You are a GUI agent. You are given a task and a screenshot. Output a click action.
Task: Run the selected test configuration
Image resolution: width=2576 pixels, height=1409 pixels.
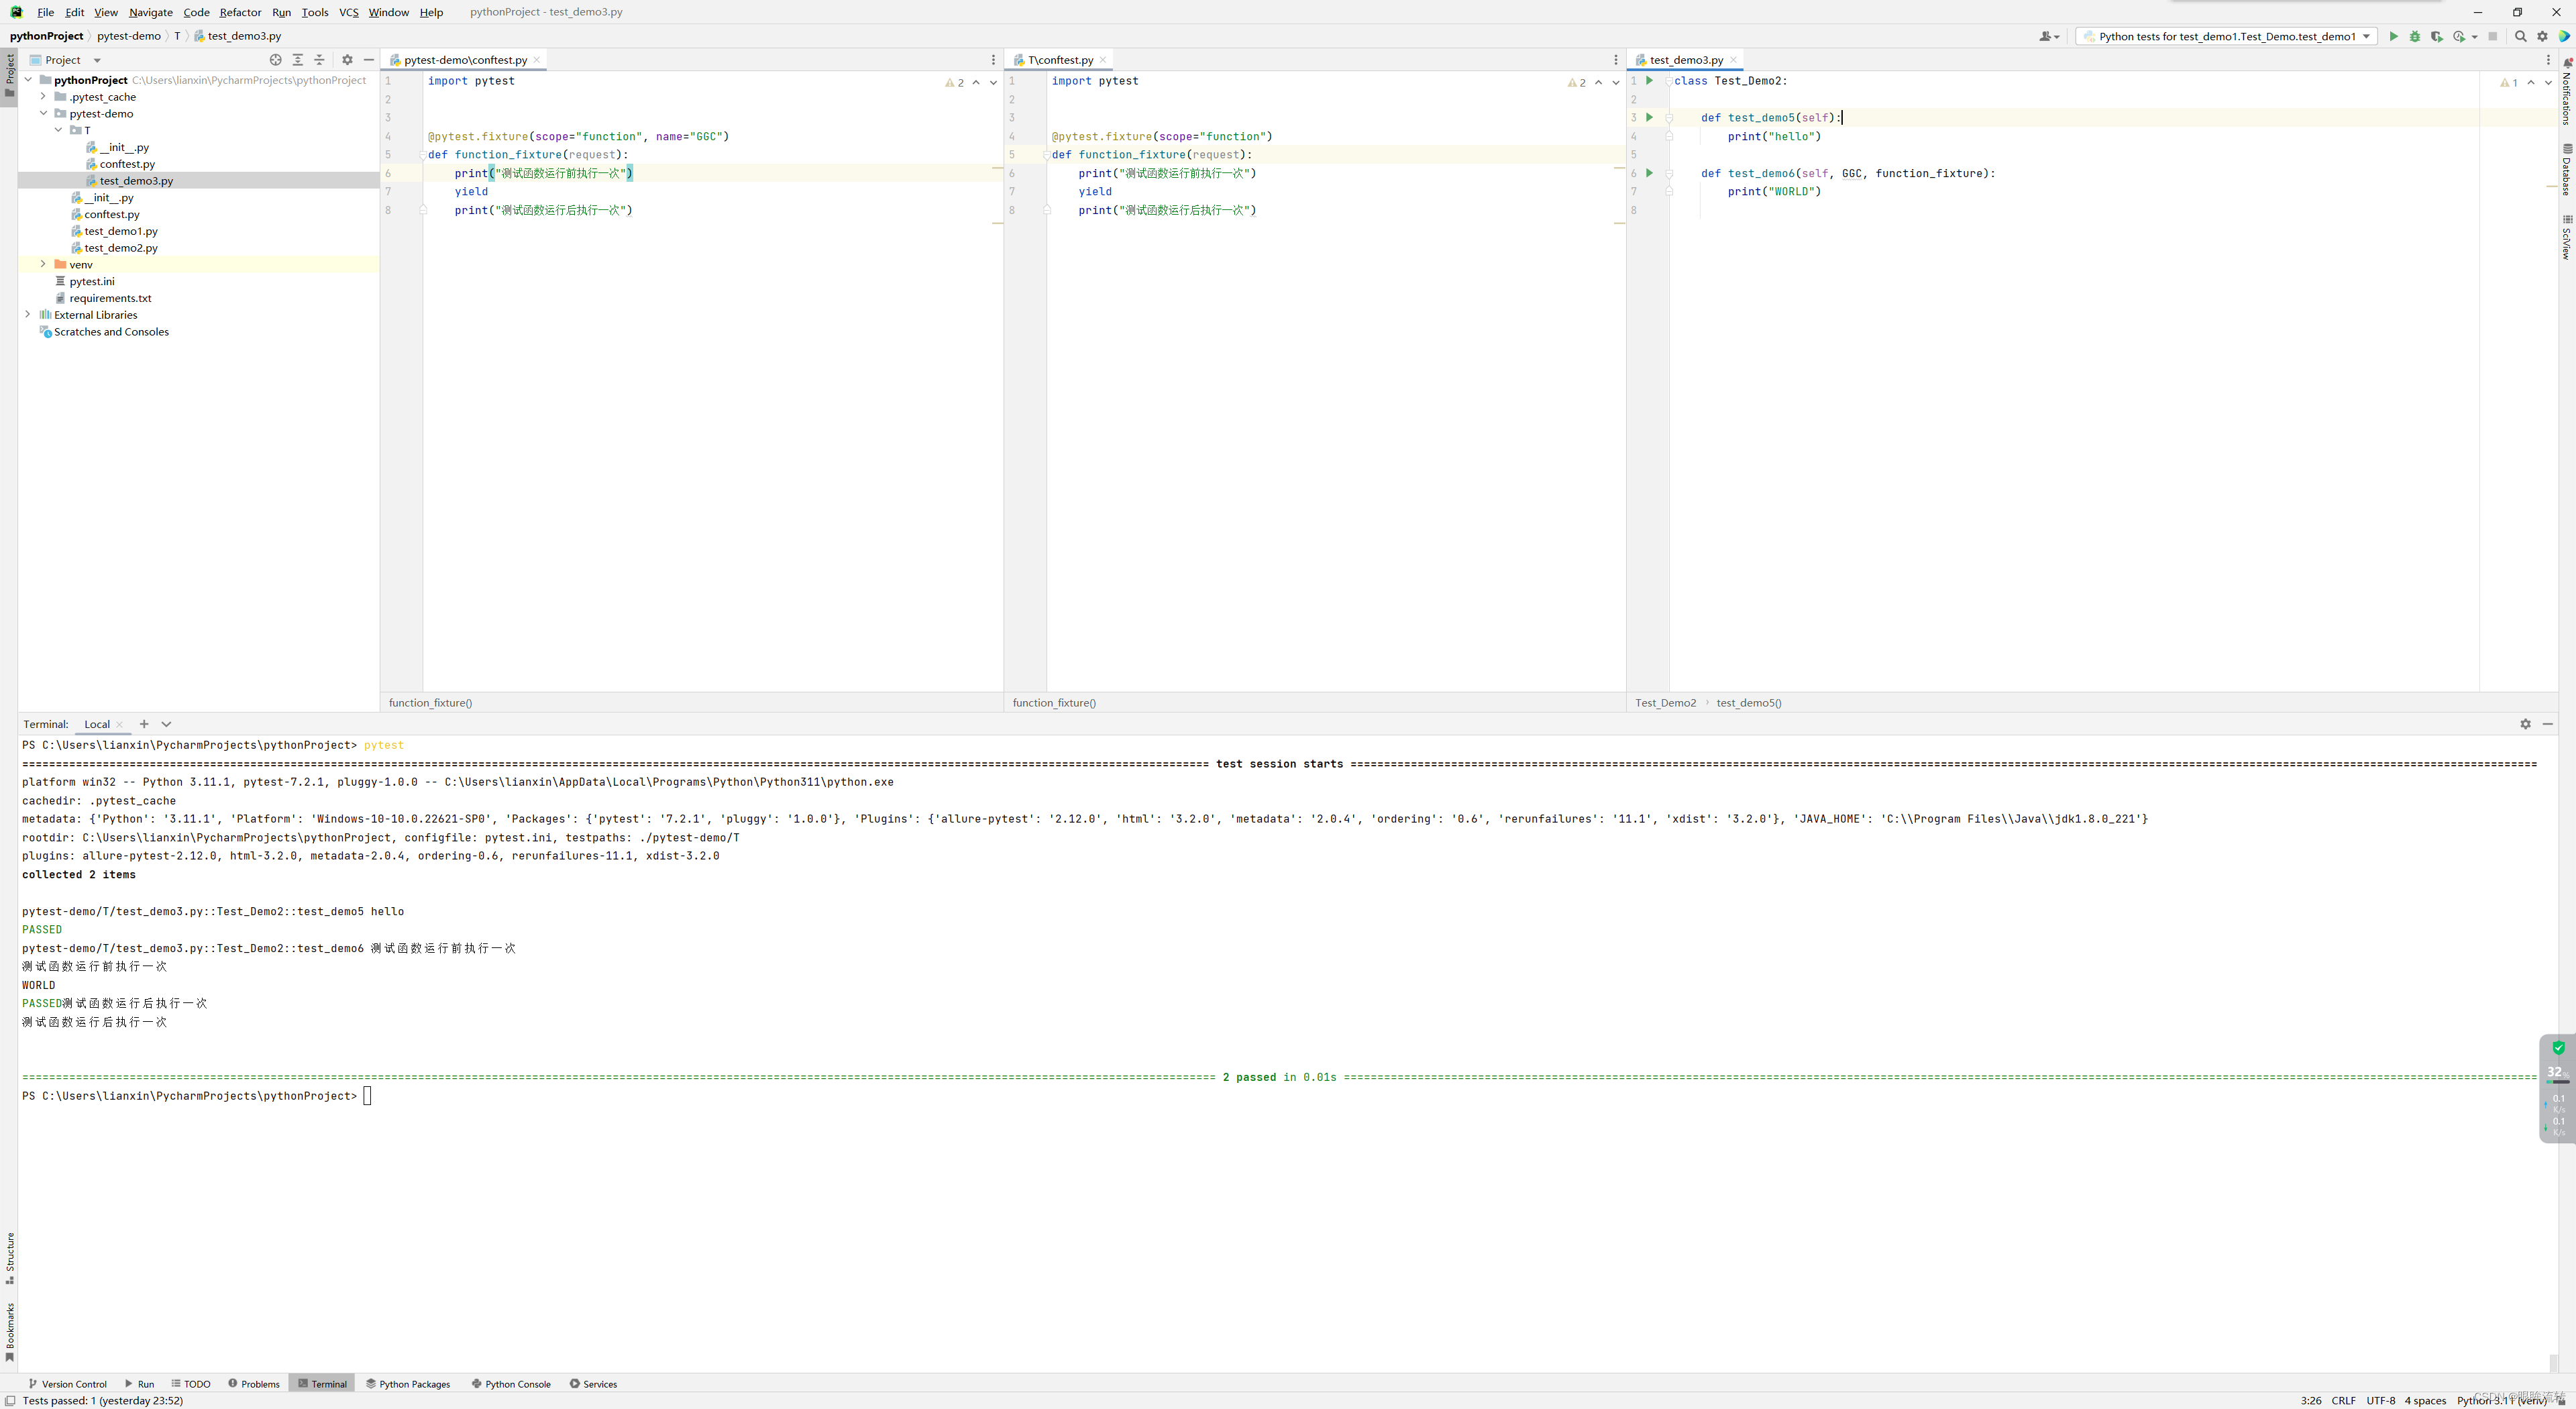pyautogui.click(x=2393, y=36)
